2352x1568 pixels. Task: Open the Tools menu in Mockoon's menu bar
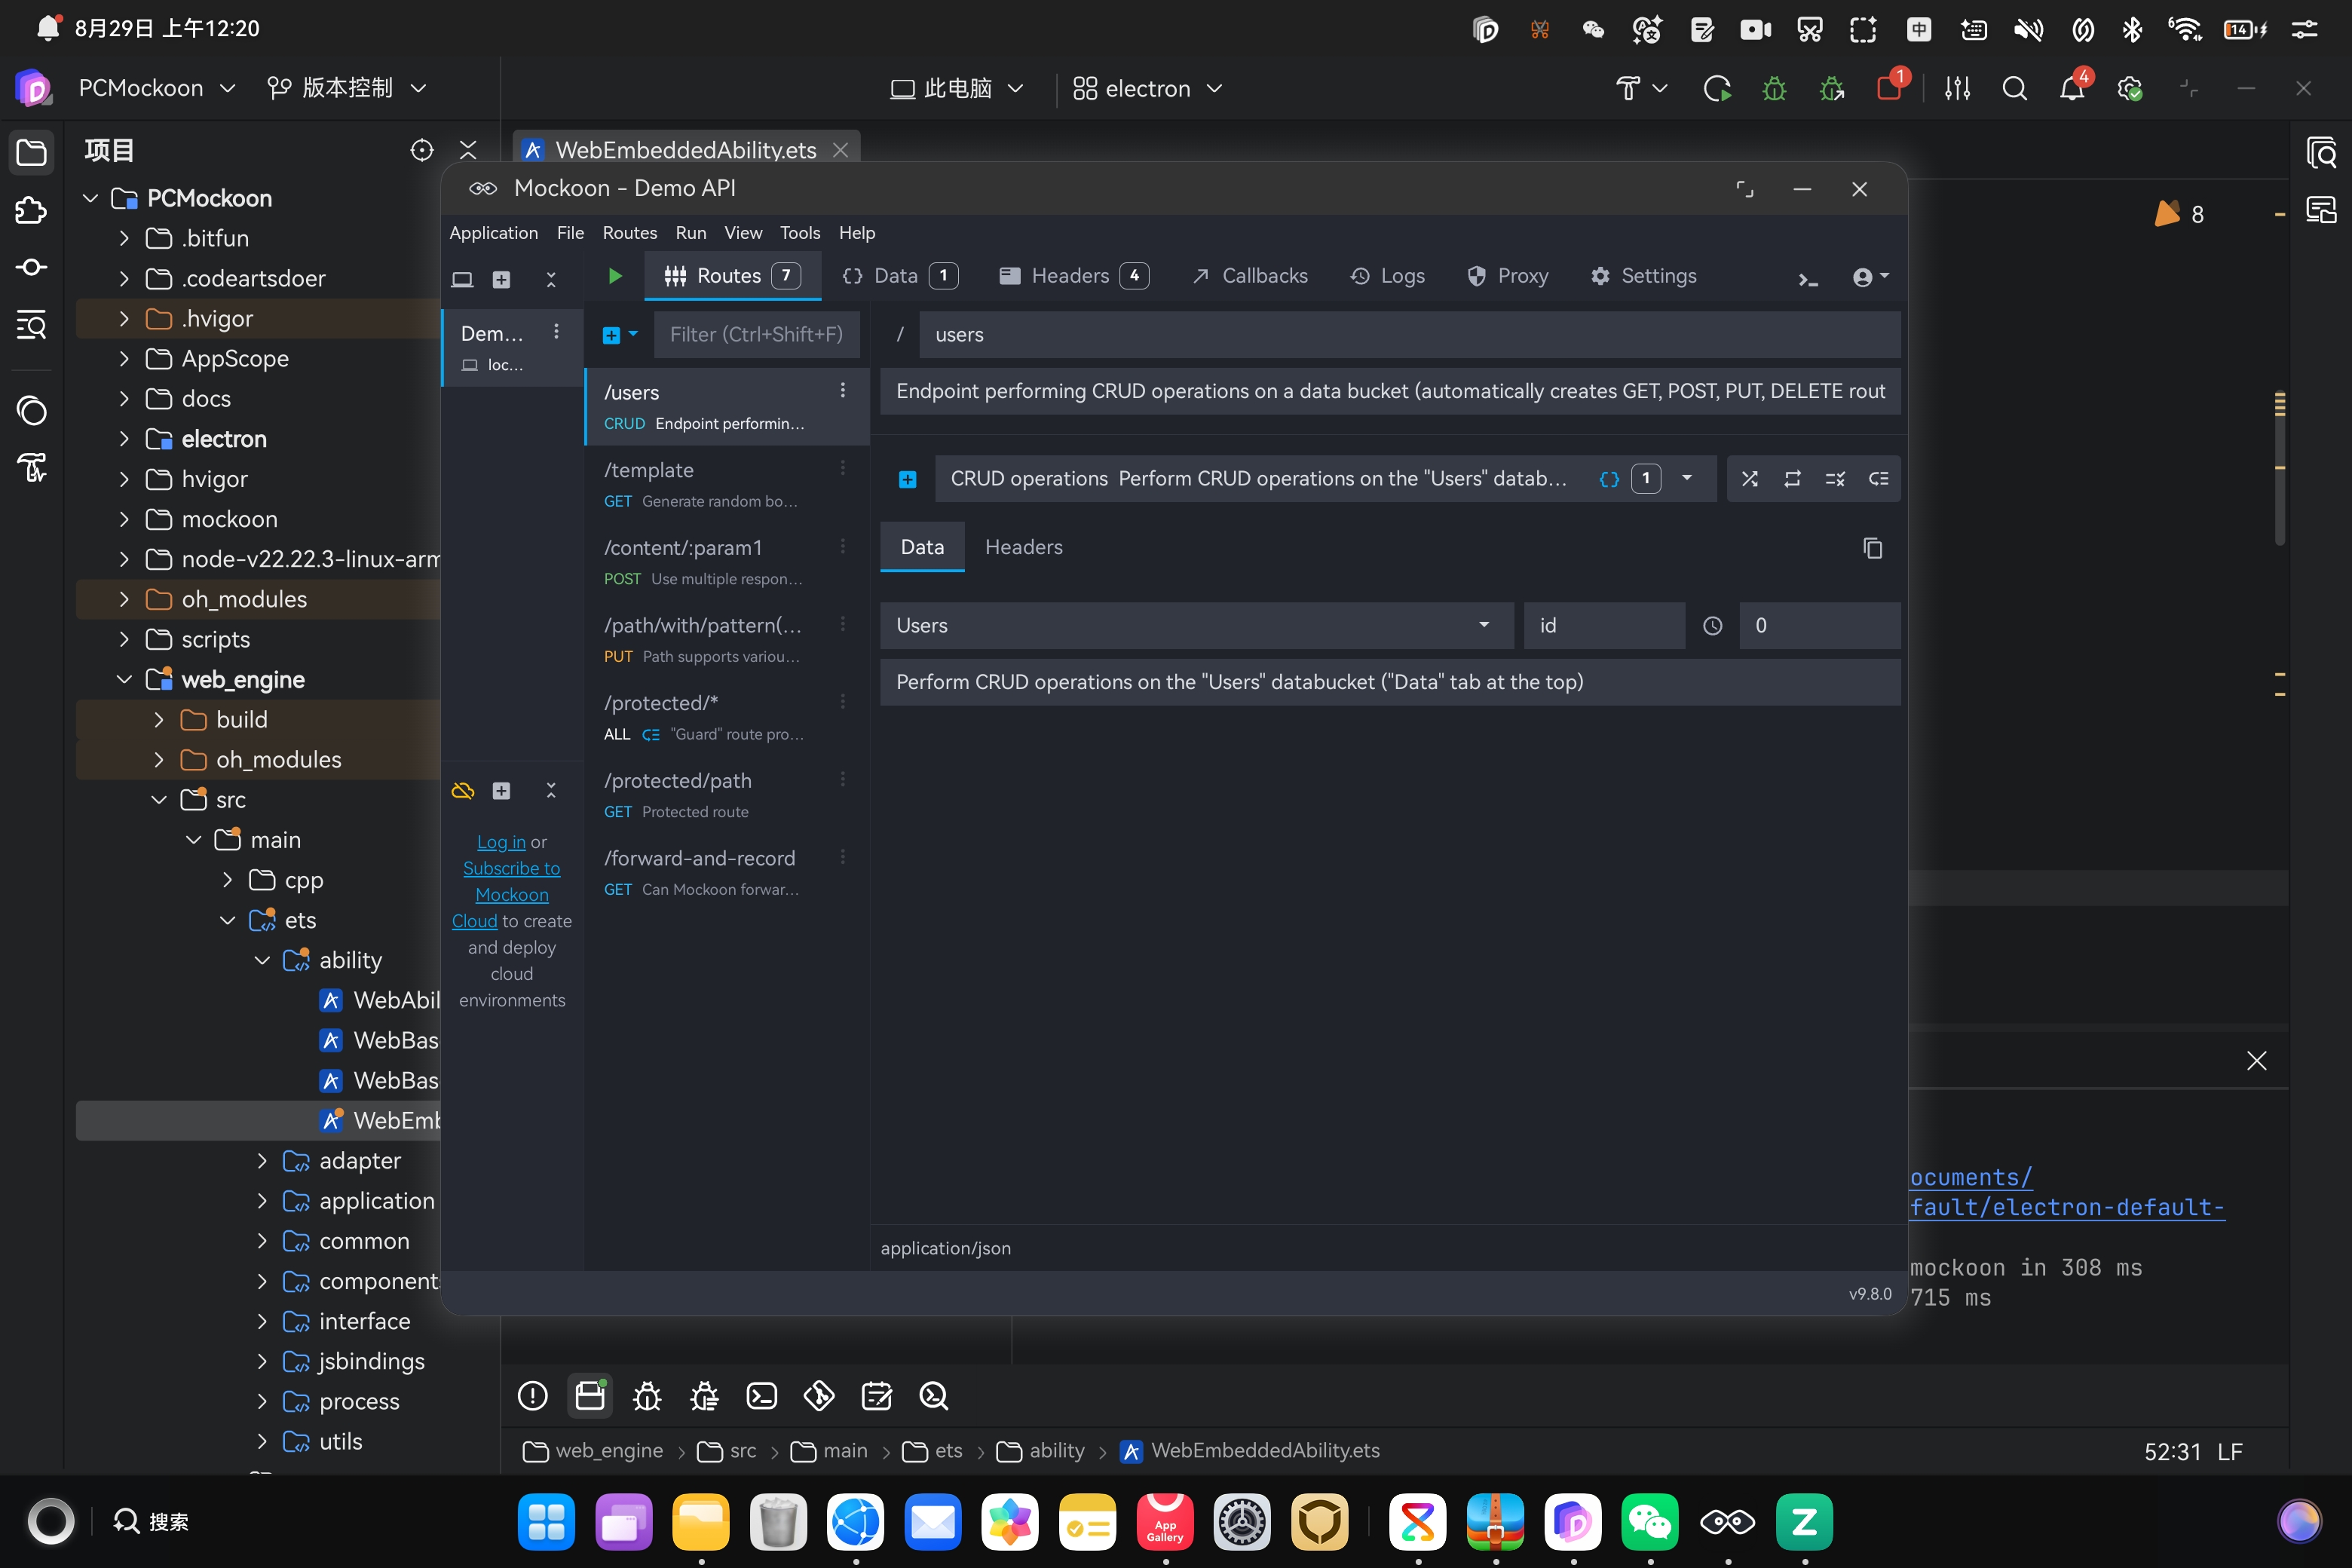[x=800, y=233]
